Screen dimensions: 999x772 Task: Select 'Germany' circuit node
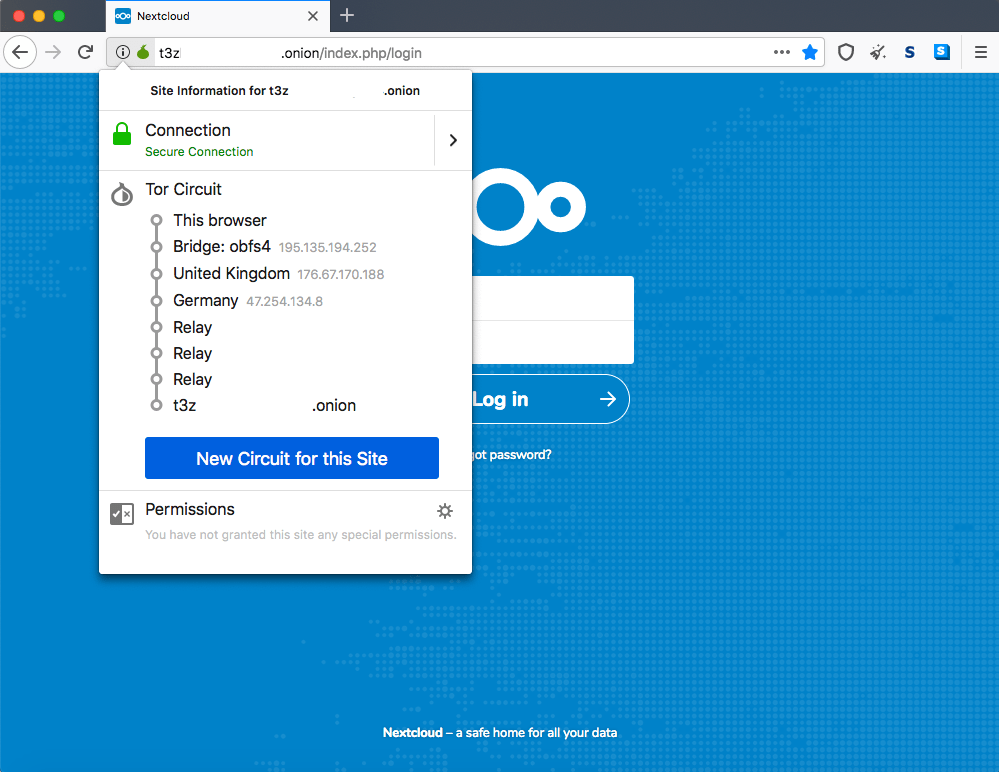click(206, 301)
